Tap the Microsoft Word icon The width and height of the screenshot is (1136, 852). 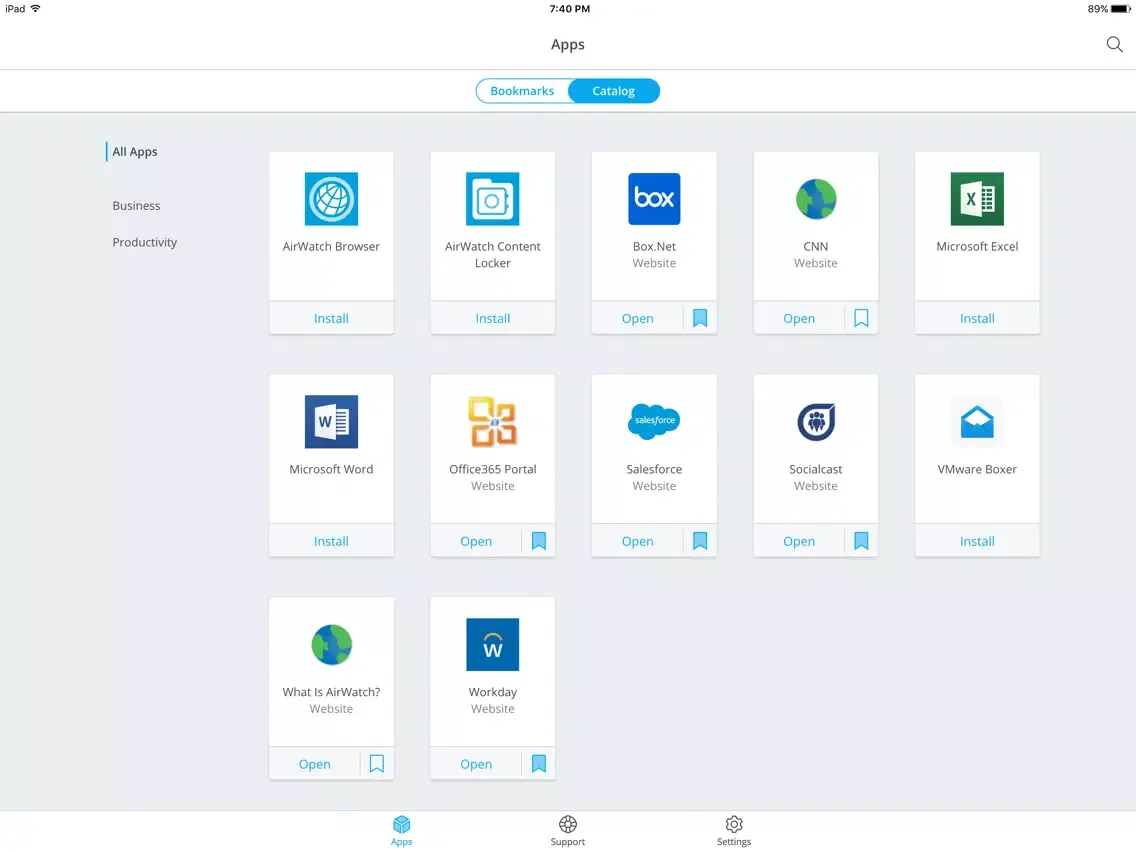click(x=331, y=422)
